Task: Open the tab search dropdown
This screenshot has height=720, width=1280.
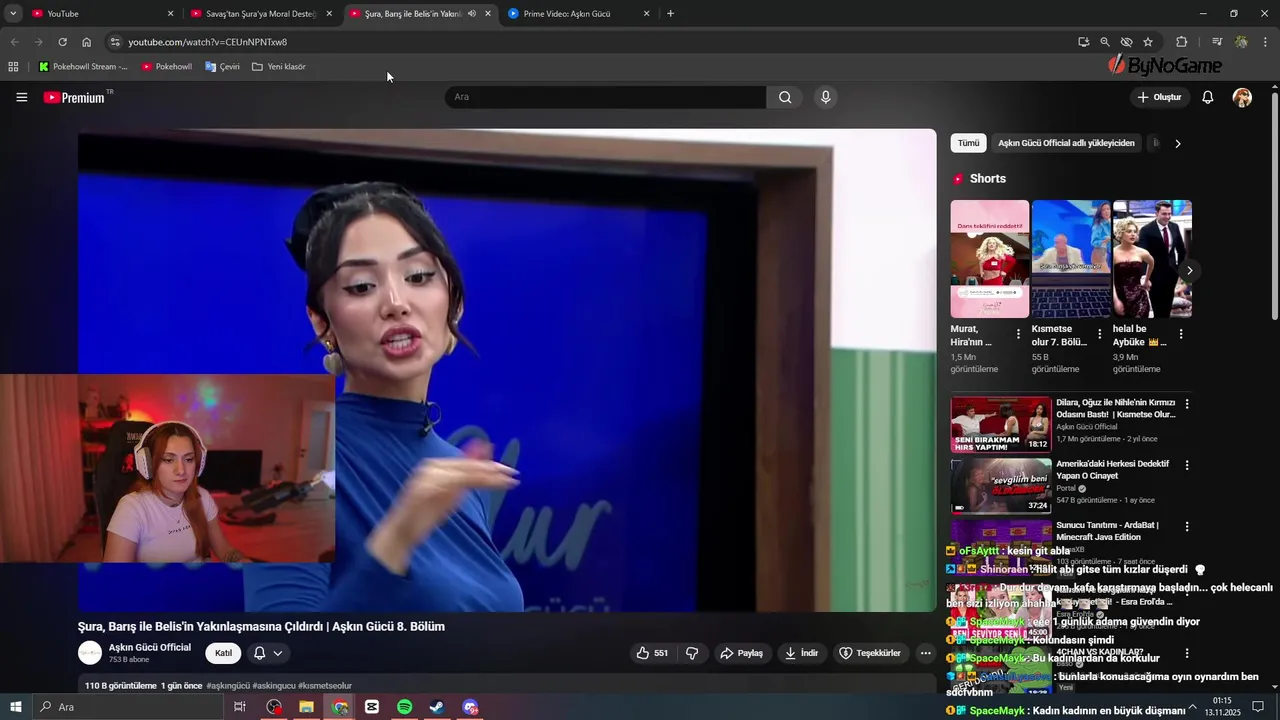Action: (x=13, y=14)
